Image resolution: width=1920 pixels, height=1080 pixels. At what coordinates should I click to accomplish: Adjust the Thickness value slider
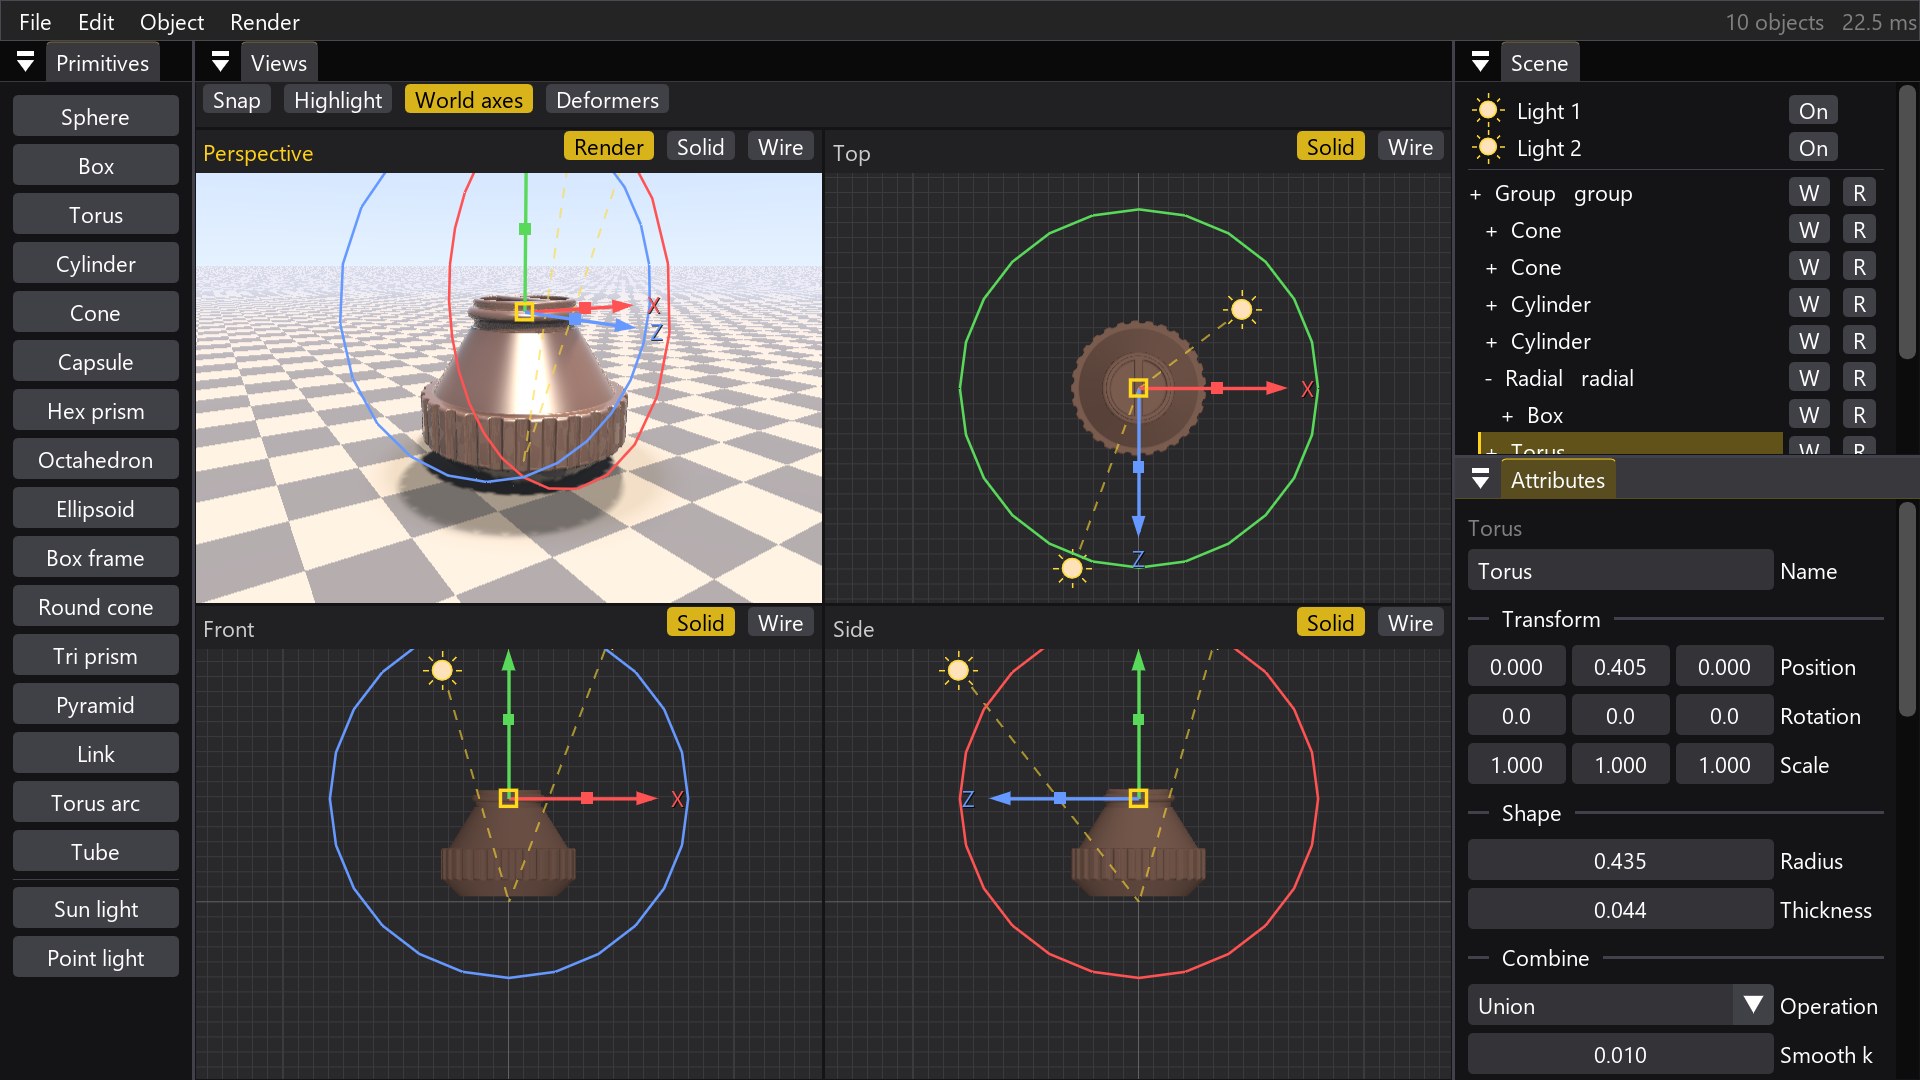[1620, 910]
